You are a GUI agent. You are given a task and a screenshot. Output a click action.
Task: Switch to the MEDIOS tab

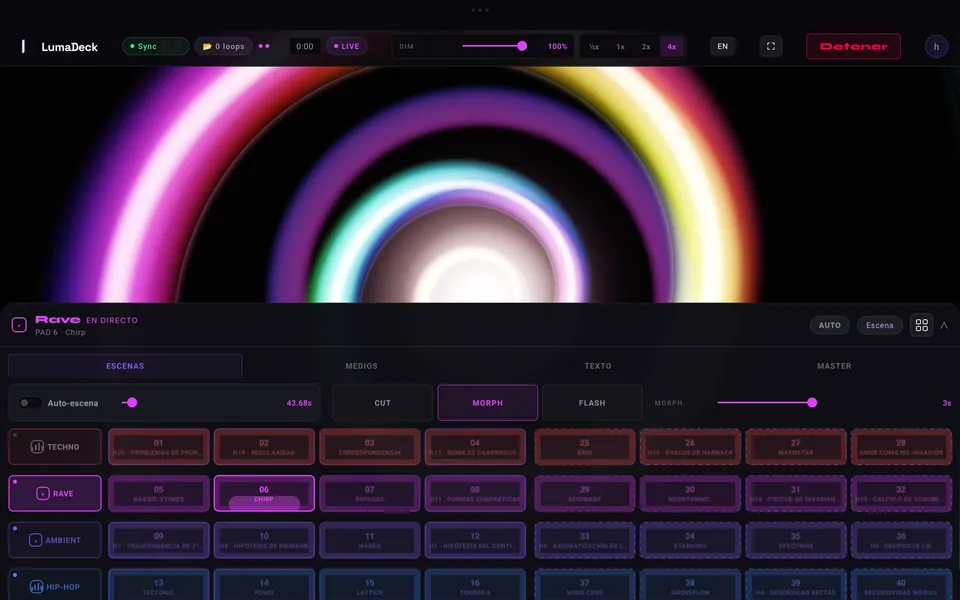point(361,366)
